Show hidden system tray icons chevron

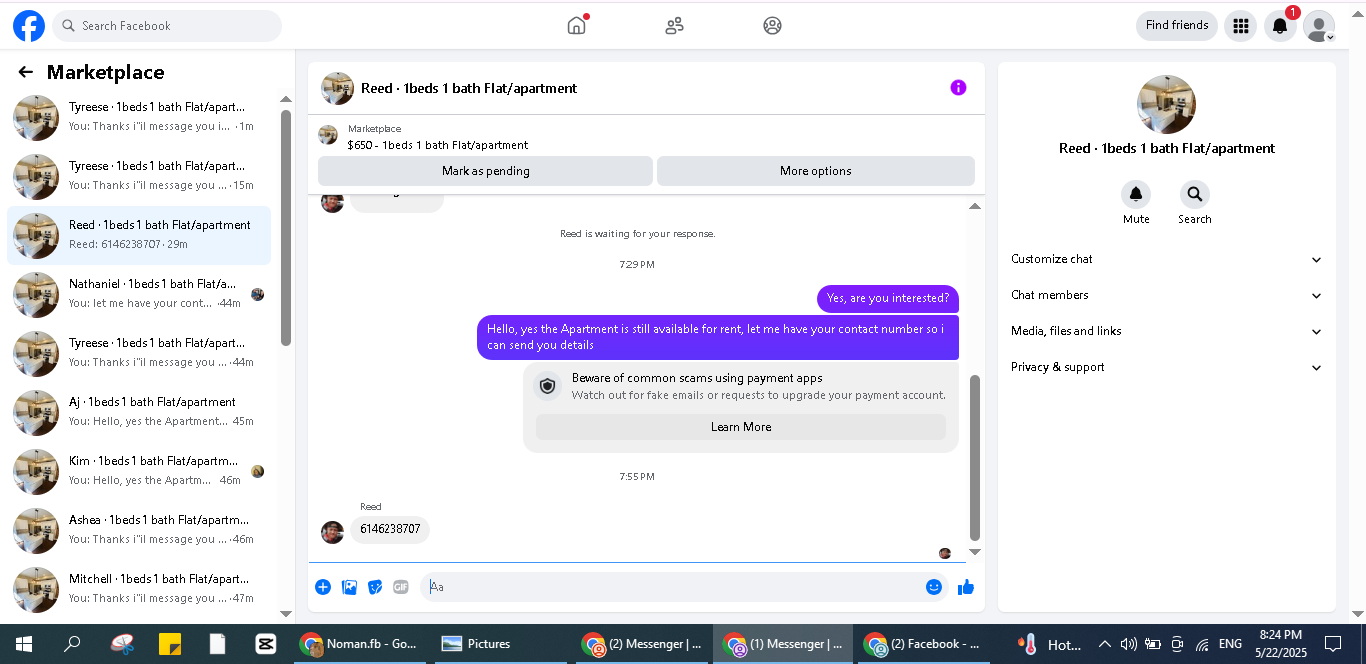[1104, 644]
